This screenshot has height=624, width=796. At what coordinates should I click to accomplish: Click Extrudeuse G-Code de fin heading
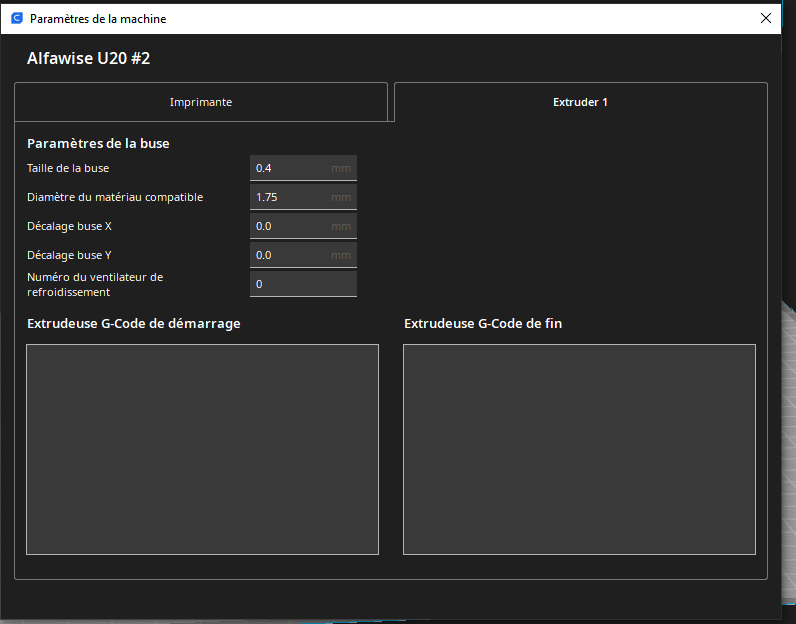pos(483,324)
